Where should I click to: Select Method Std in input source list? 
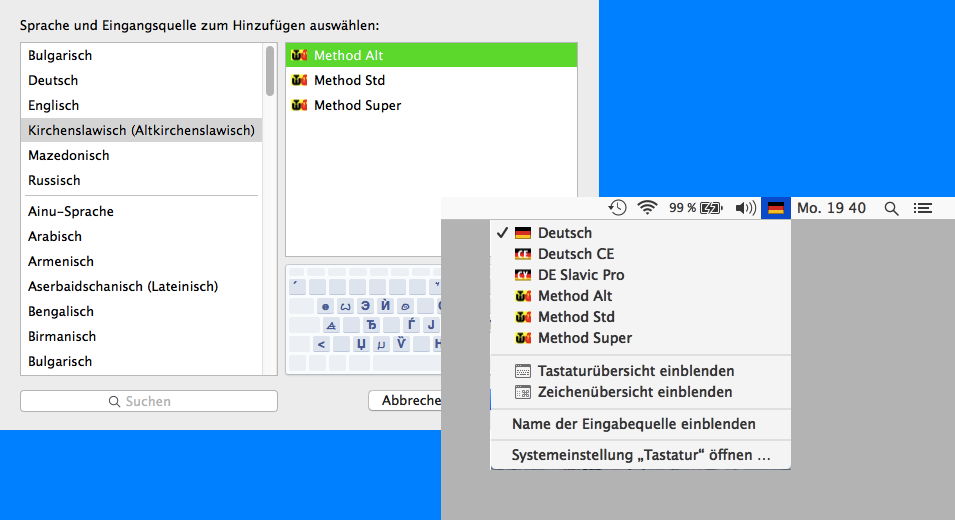click(349, 80)
